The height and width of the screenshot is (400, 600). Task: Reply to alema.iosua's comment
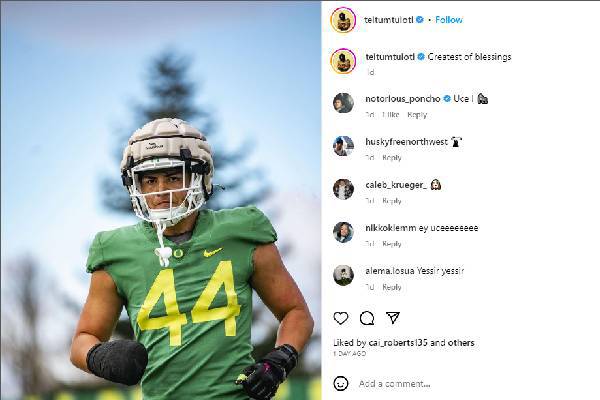pyautogui.click(x=392, y=287)
